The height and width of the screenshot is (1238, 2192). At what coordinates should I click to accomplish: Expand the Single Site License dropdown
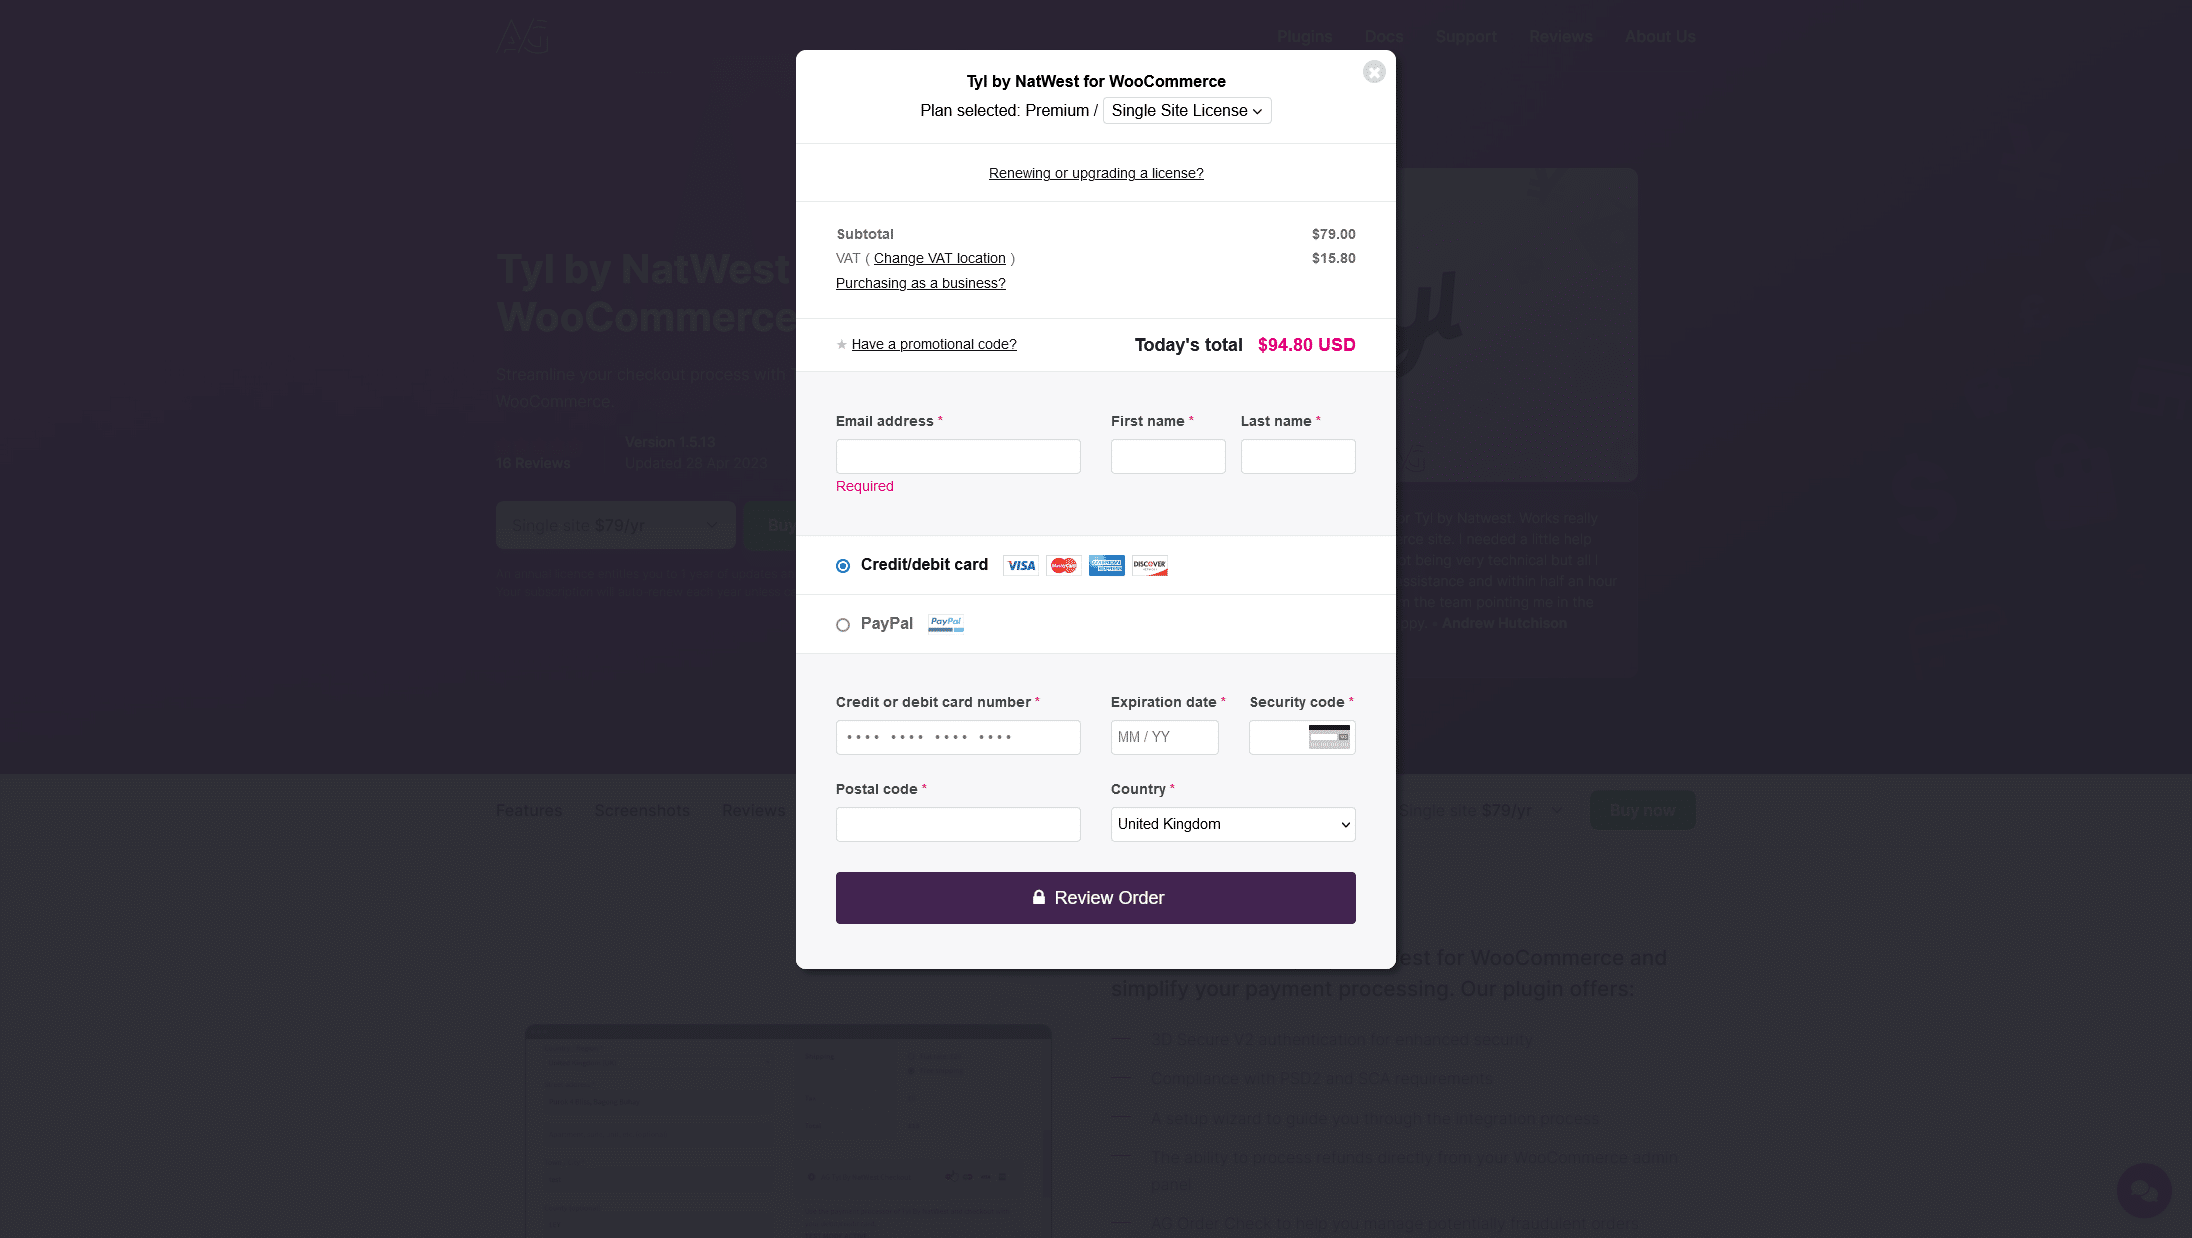[1187, 111]
